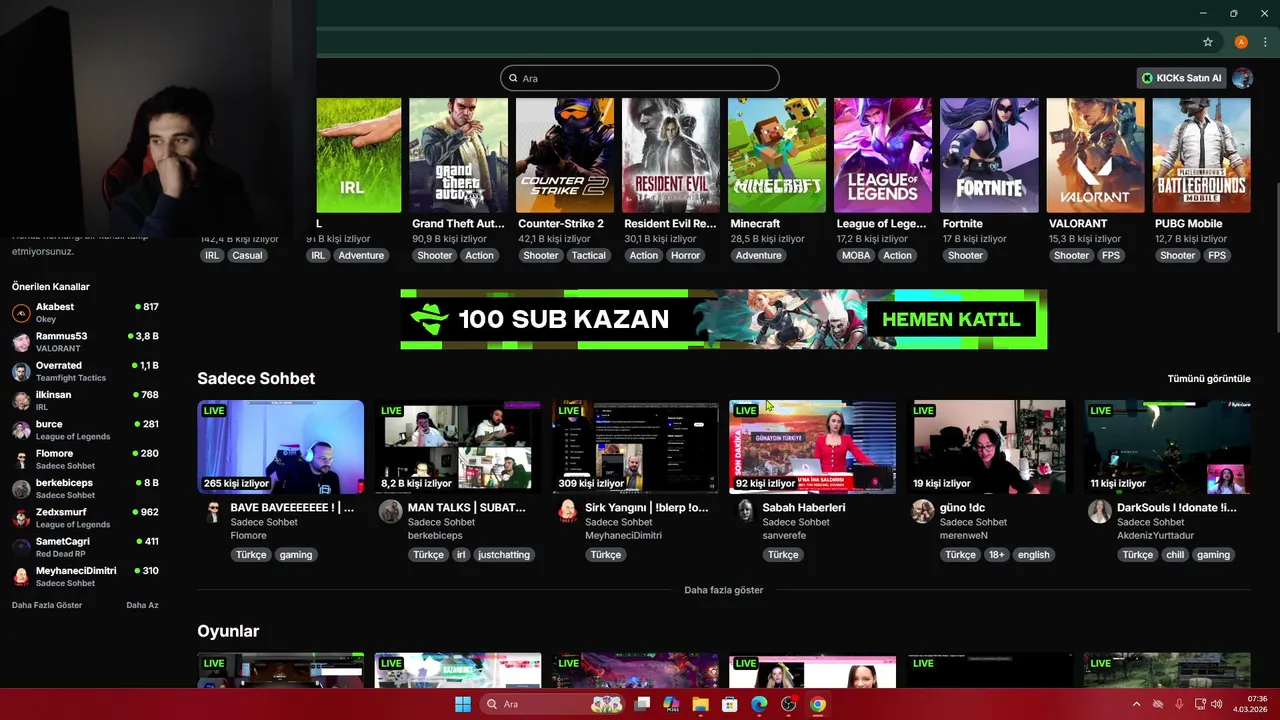Open the VALORANT category cover
This screenshot has height=720, width=1280.
click(1095, 155)
